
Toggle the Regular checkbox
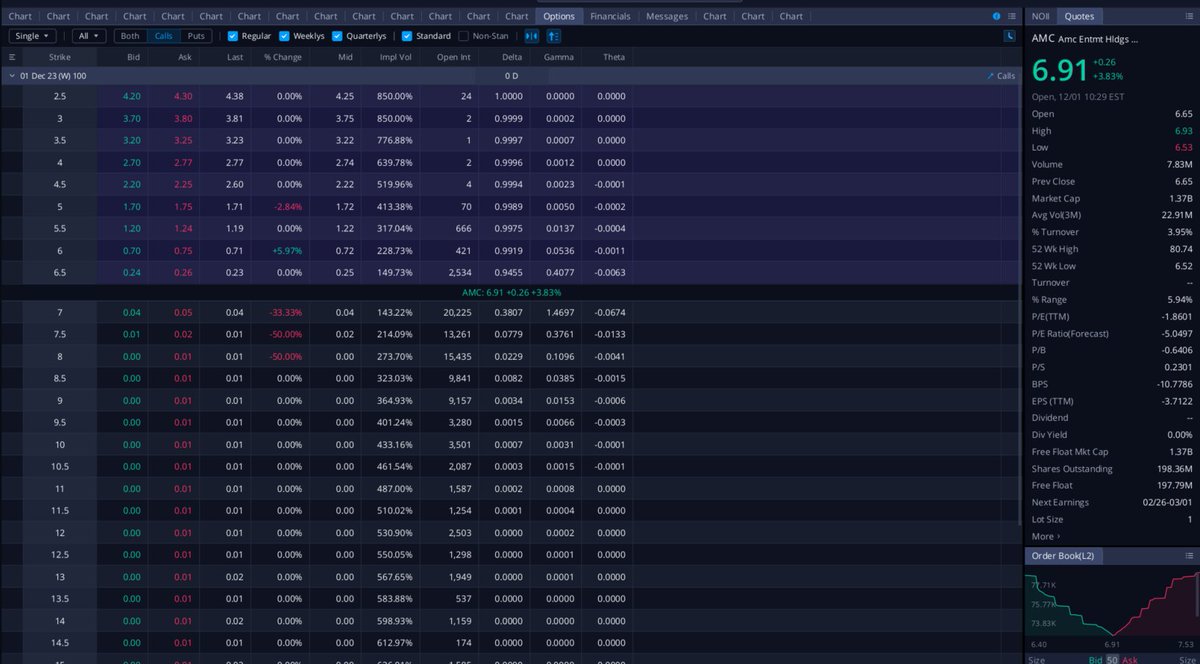pos(233,36)
